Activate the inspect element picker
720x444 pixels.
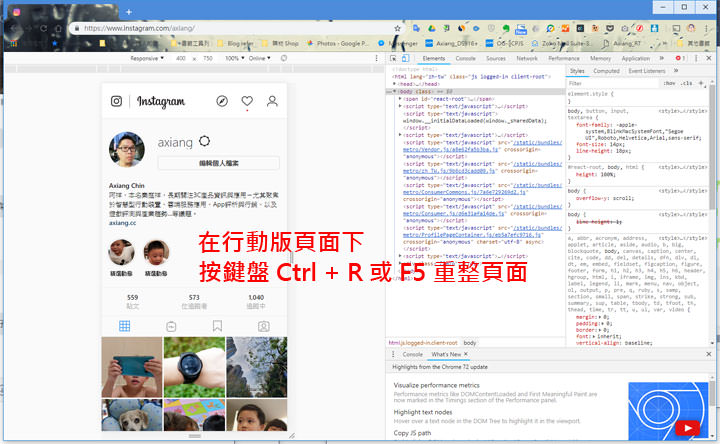[x=393, y=58]
